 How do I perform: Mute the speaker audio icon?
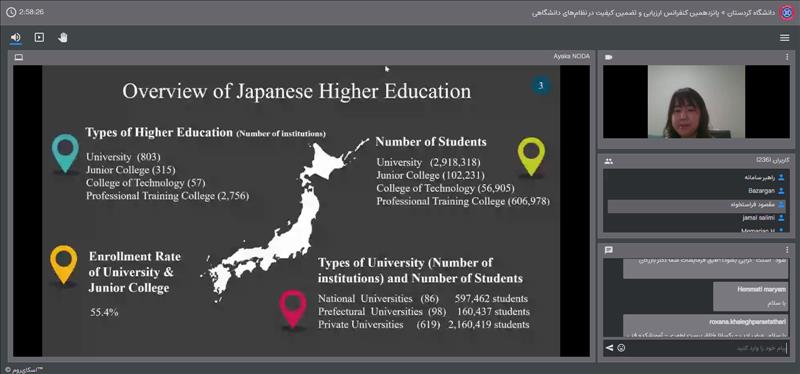click(x=16, y=37)
